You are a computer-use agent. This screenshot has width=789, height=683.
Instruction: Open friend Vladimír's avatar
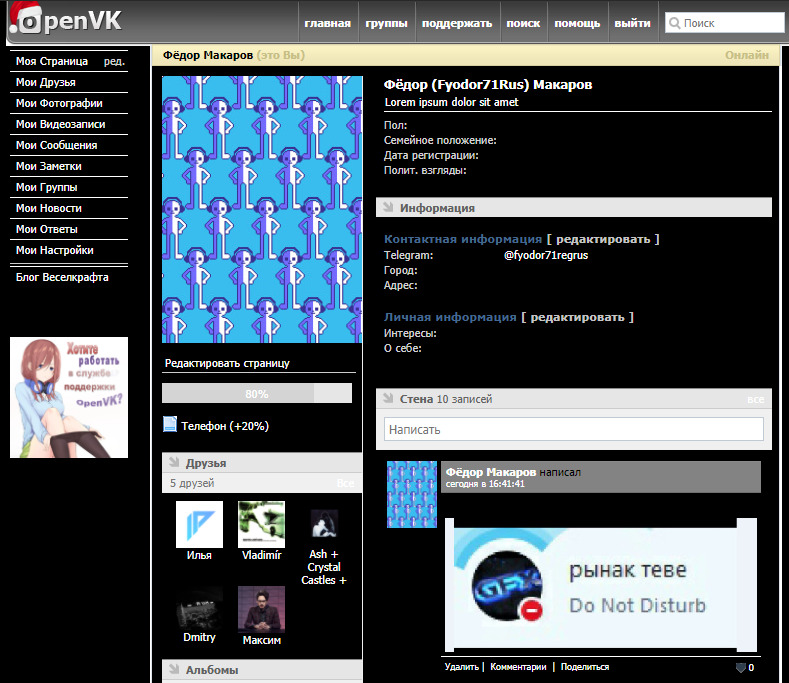[261, 524]
